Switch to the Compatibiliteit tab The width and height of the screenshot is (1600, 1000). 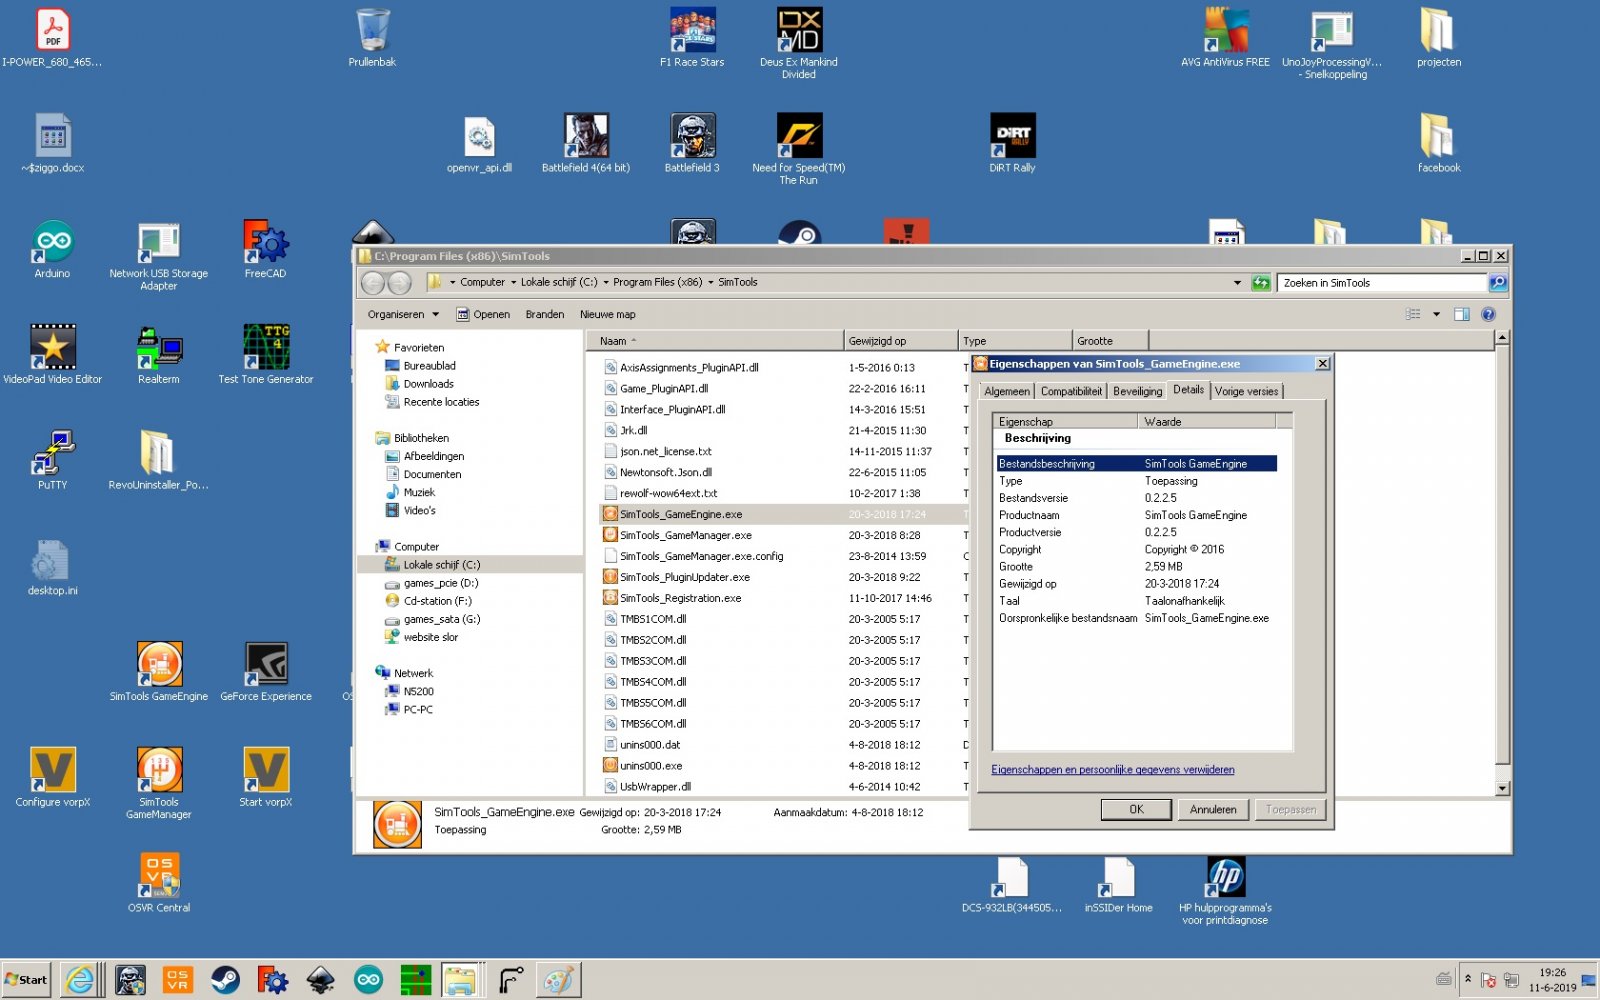click(1071, 391)
